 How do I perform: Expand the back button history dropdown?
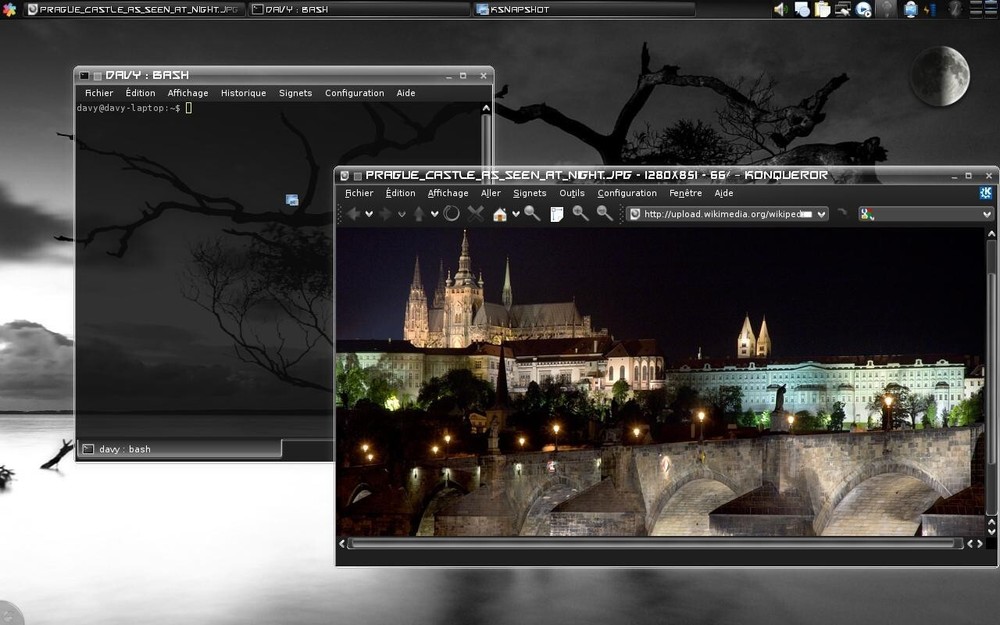coord(370,213)
